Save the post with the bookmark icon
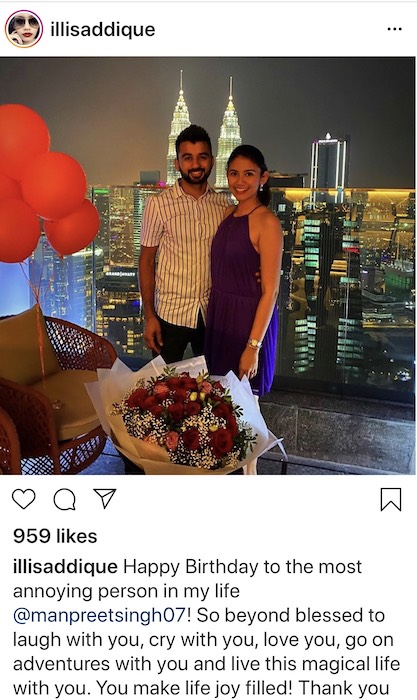 pos(391,499)
